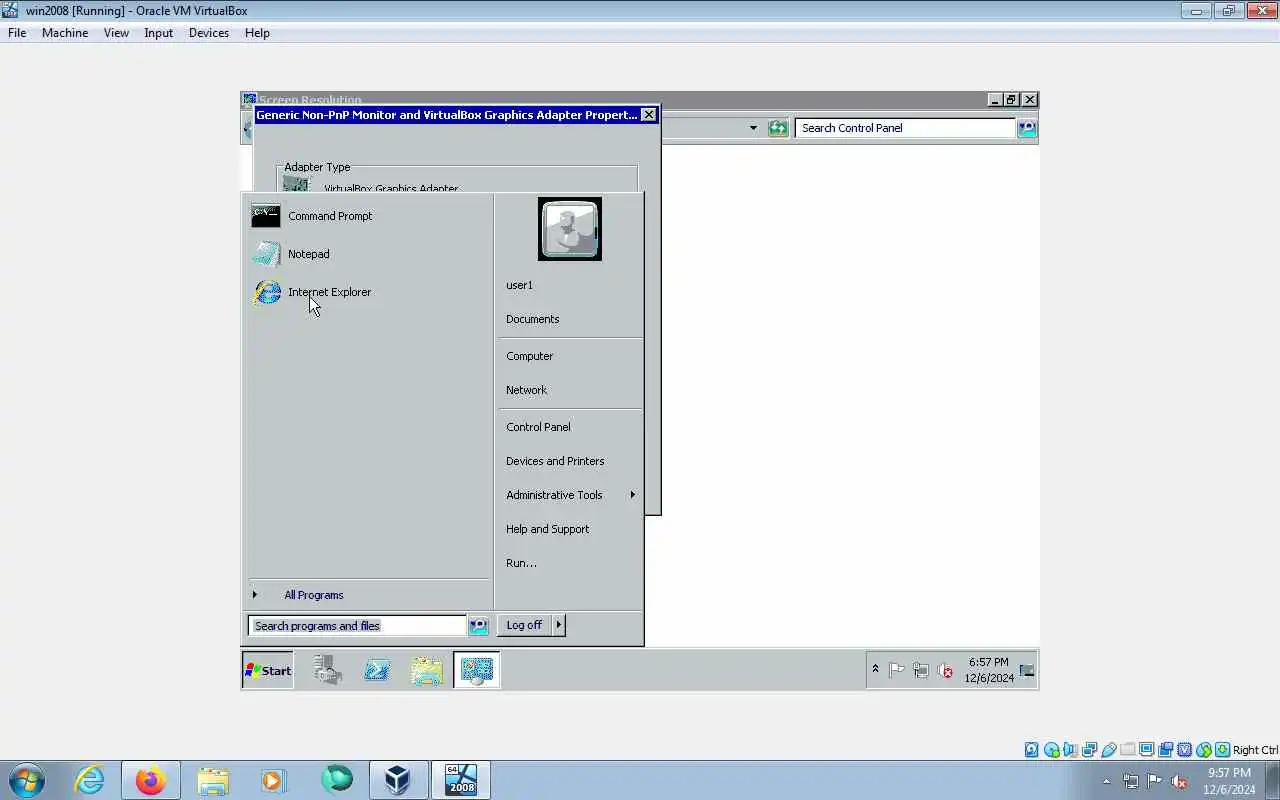Open VirtualBox Manager on host taskbar
This screenshot has height=800, width=1280.
click(x=398, y=780)
